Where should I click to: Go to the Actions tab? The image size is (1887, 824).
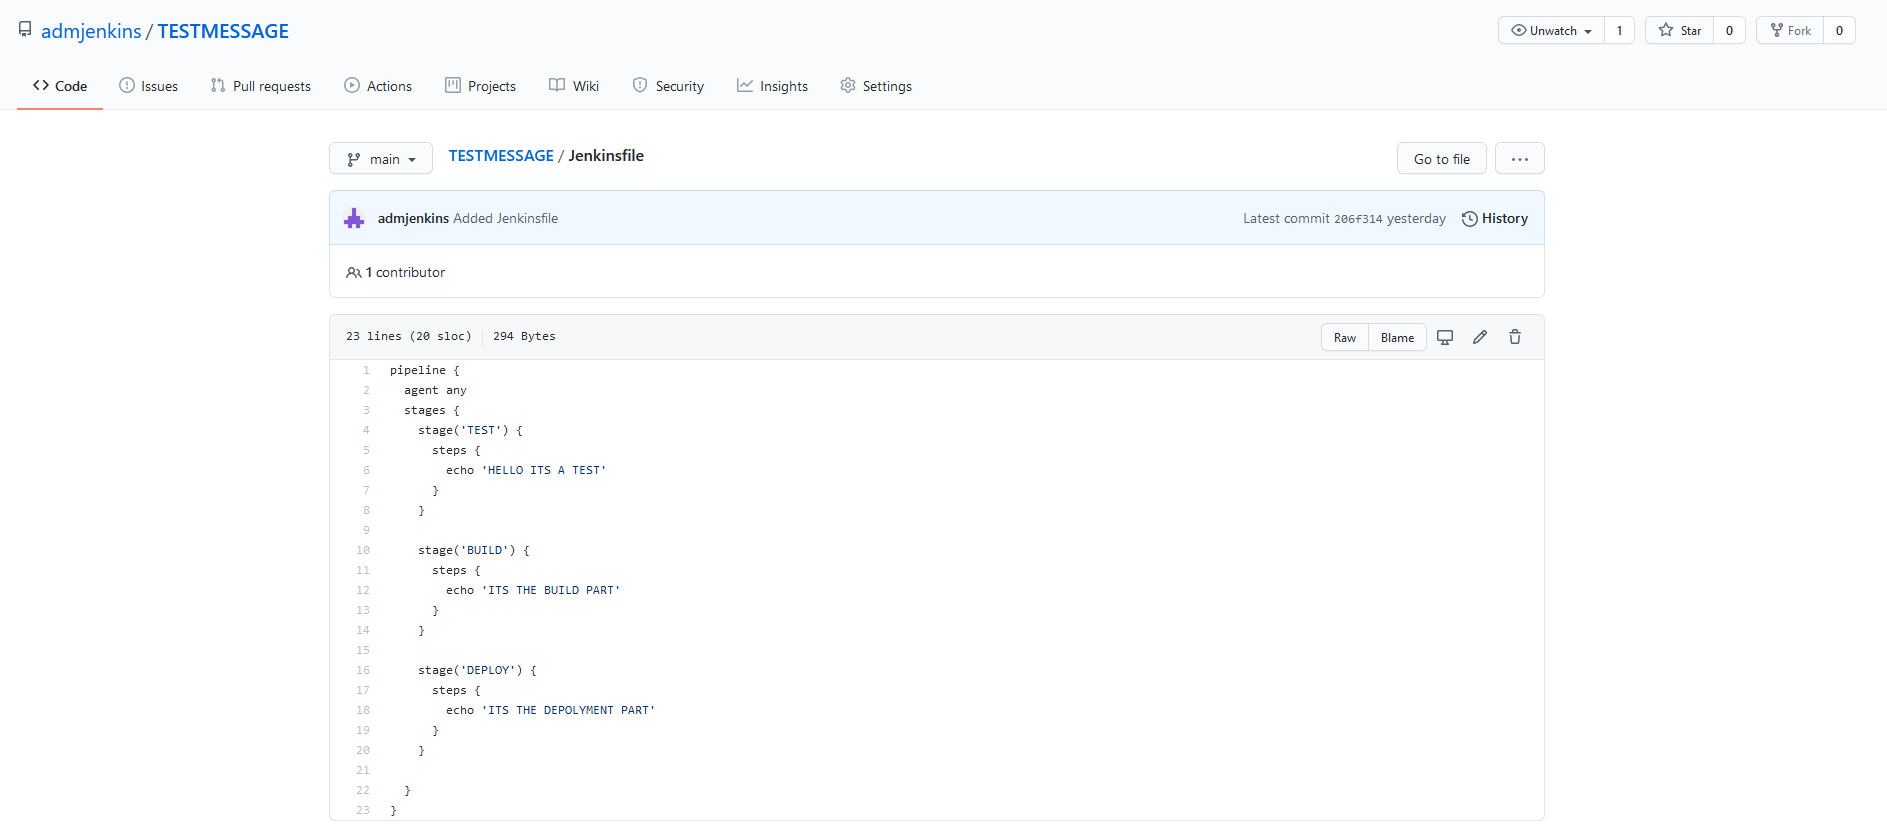pyautogui.click(x=378, y=86)
